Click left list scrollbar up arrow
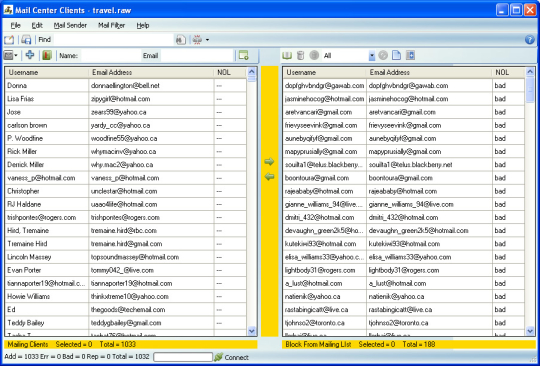Image resolution: width=540 pixels, height=366 pixels. (x=252, y=72)
